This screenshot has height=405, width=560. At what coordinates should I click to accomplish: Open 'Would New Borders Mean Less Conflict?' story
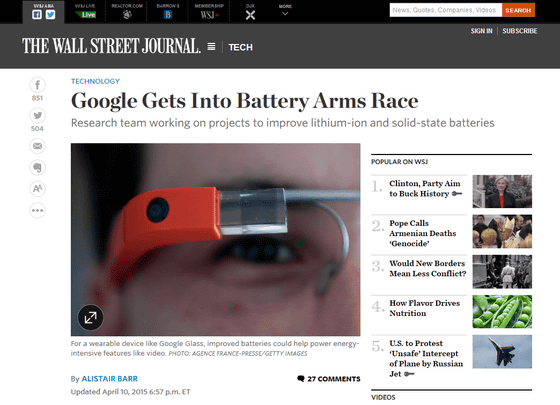(x=428, y=268)
